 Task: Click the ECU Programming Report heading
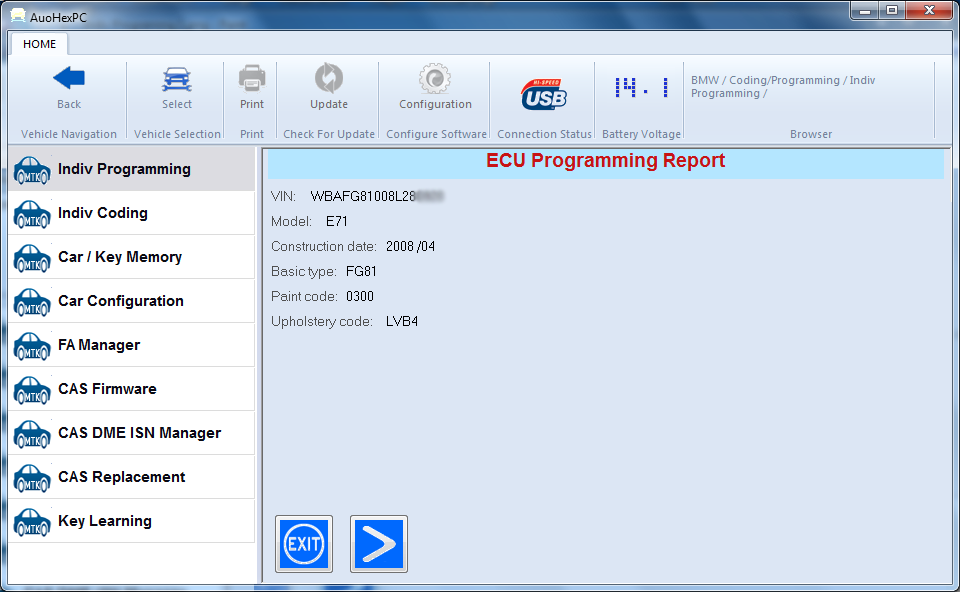[x=606, y=160]
